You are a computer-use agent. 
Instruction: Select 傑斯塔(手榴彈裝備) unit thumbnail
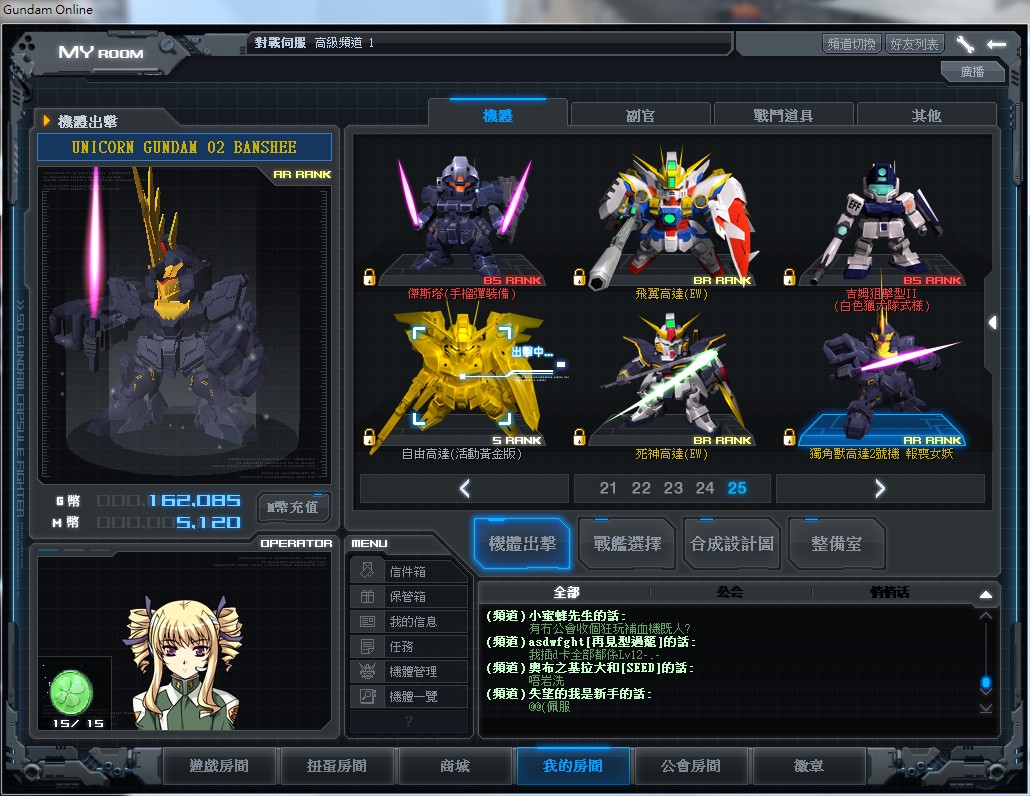pos(462,217)
